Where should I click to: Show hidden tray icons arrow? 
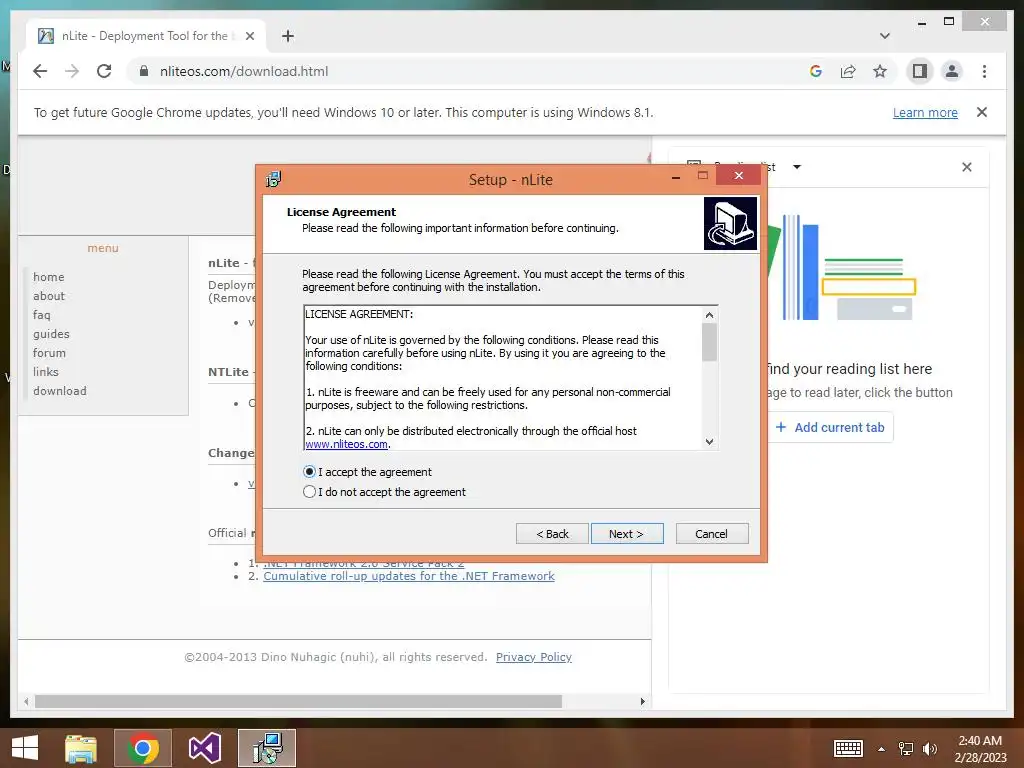[882, 749]
